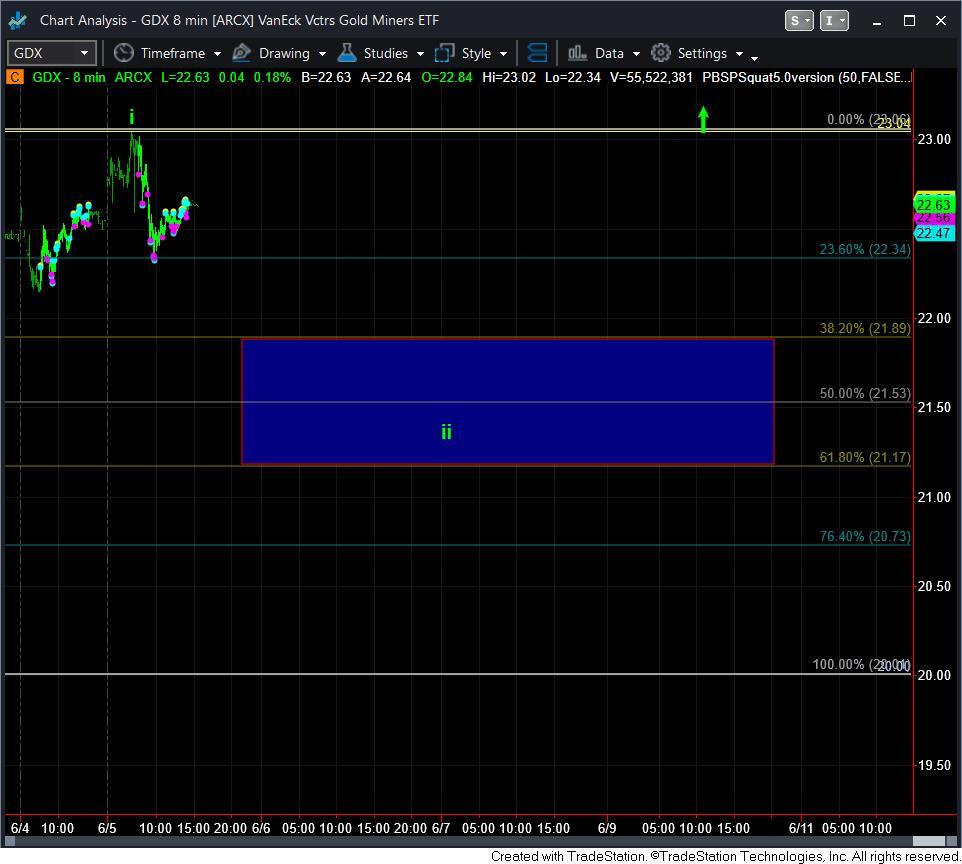Click the magenta 22.56 price tag
This screenshot has height=864, width=962.
tap(933, 218)
